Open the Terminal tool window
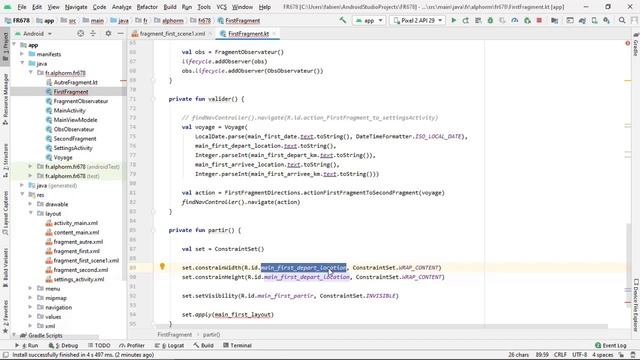640x360 pixels. (237, 345)
